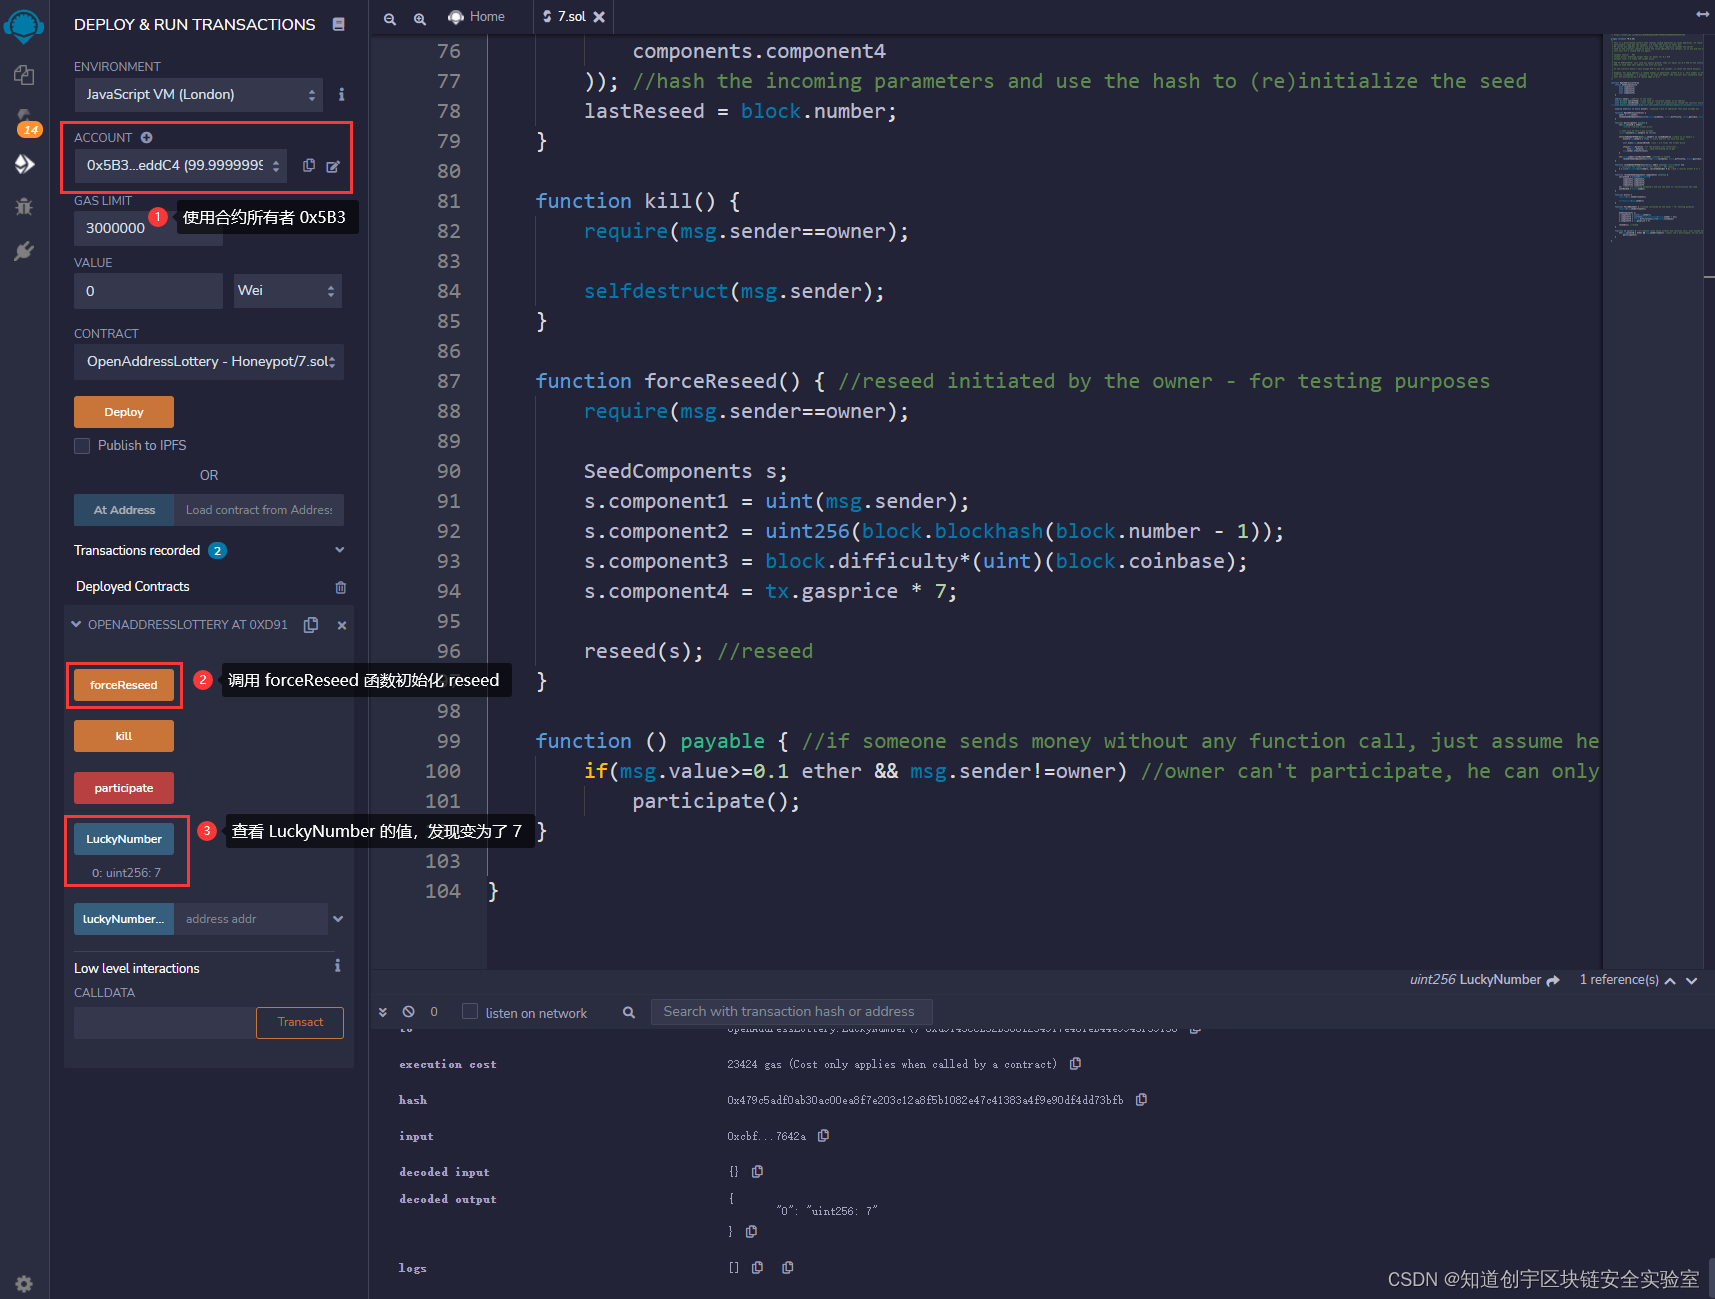This screenshot has width=1715, height=1299.
Task: Click the environment info icon
Action: click(341, 94)
